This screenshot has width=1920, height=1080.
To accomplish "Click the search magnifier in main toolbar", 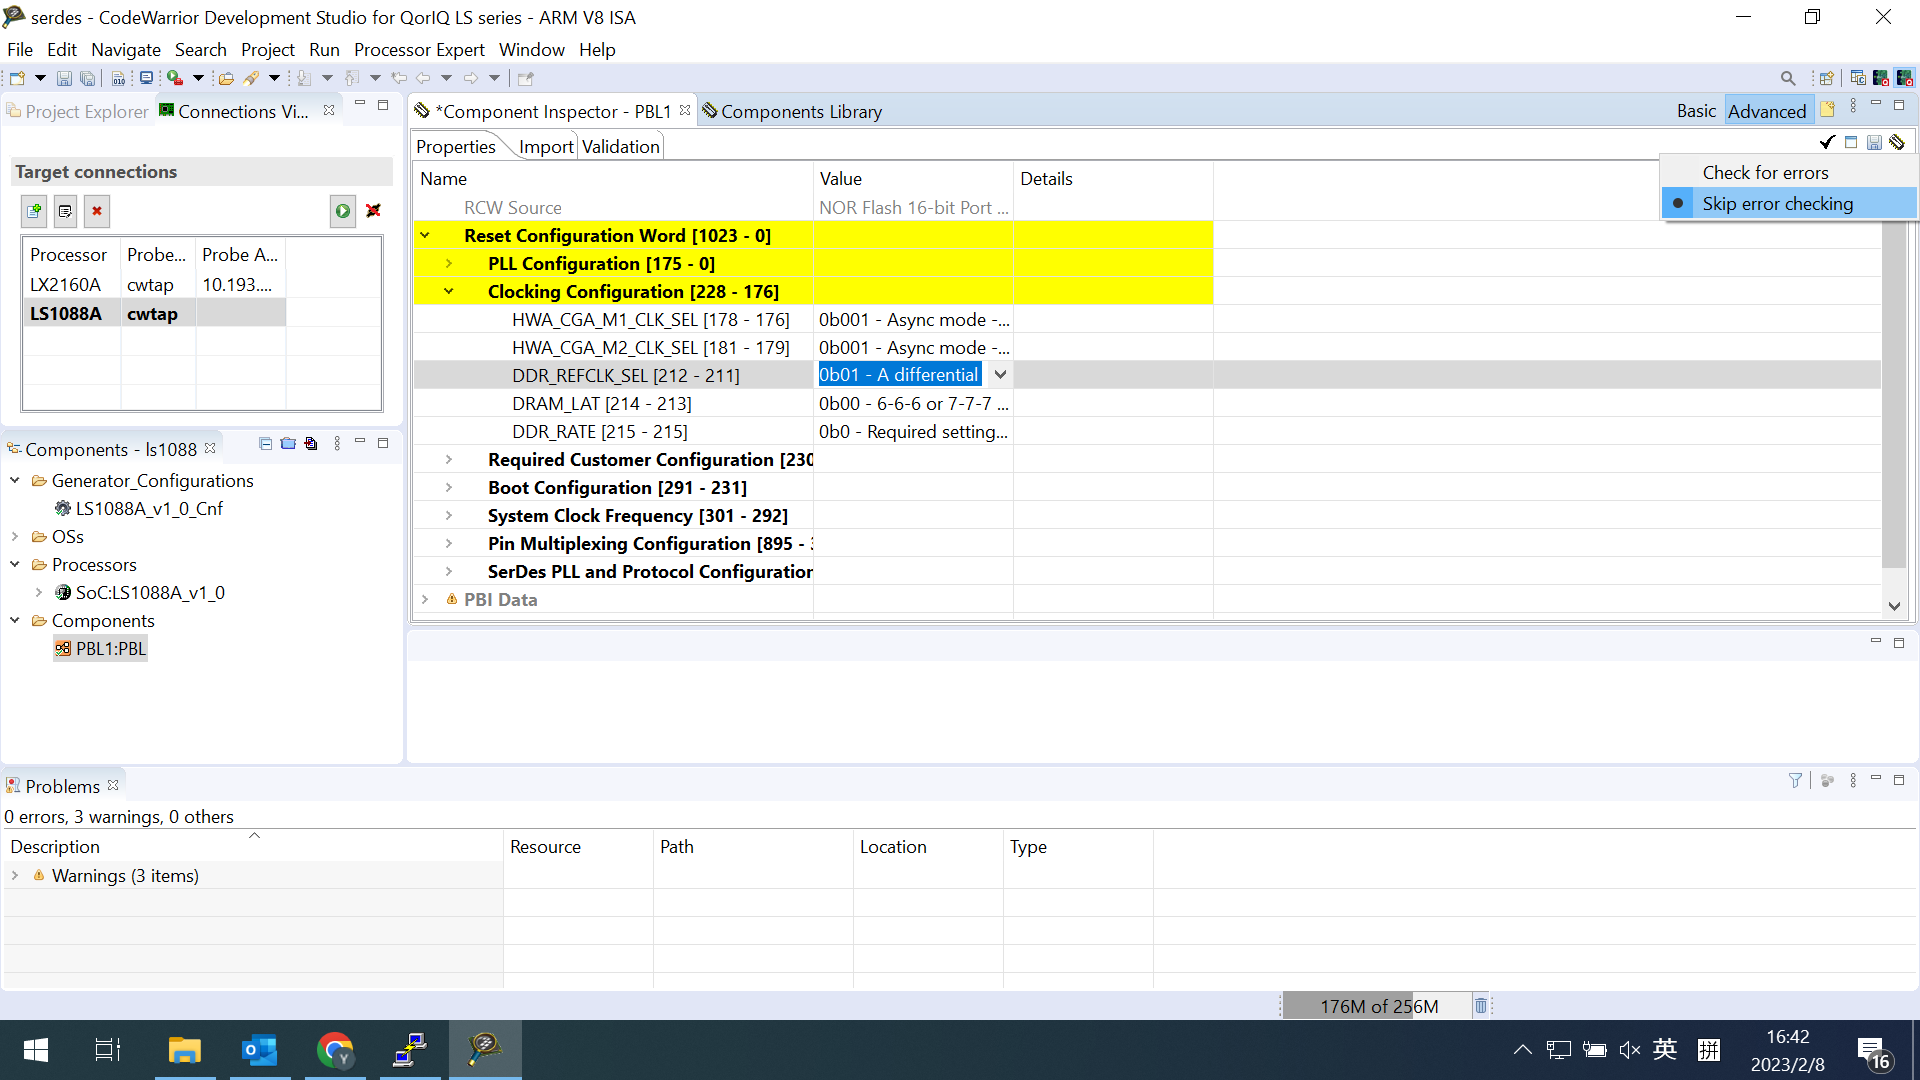I will click(1788, 78).
